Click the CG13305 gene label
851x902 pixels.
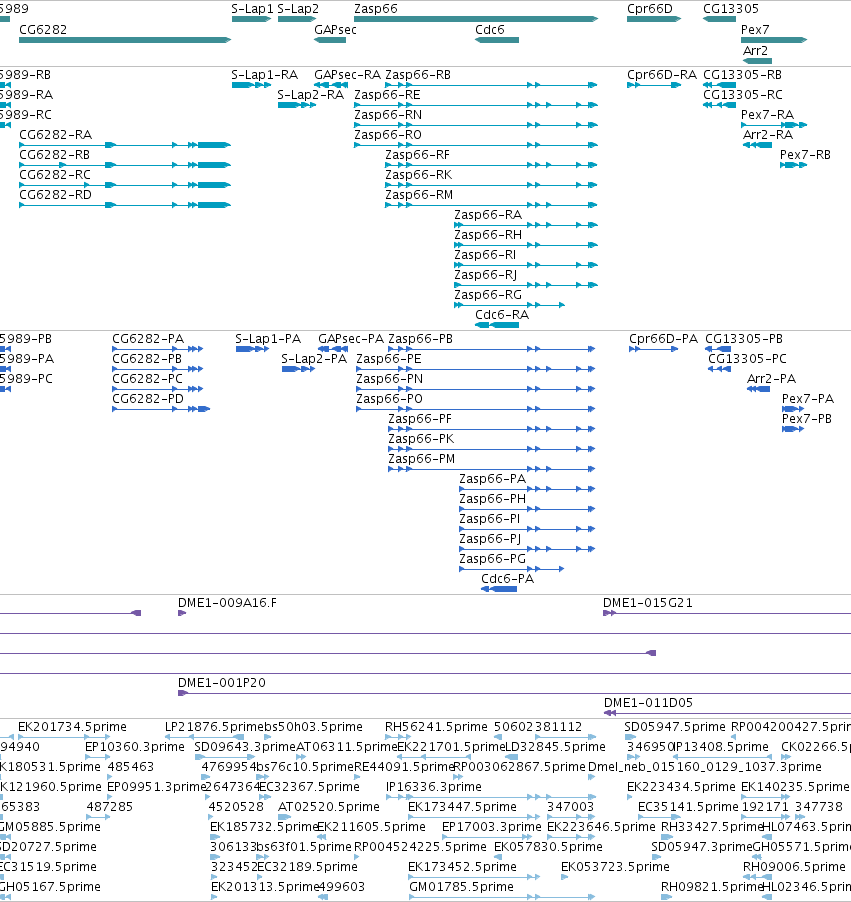pos(731,9)
